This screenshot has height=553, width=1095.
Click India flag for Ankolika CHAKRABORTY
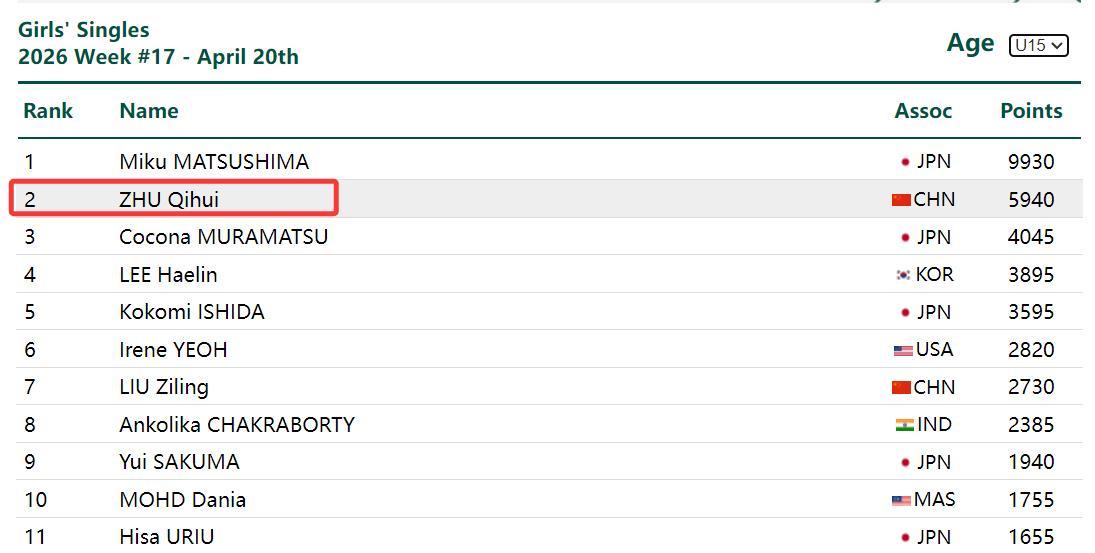(904, 425)
